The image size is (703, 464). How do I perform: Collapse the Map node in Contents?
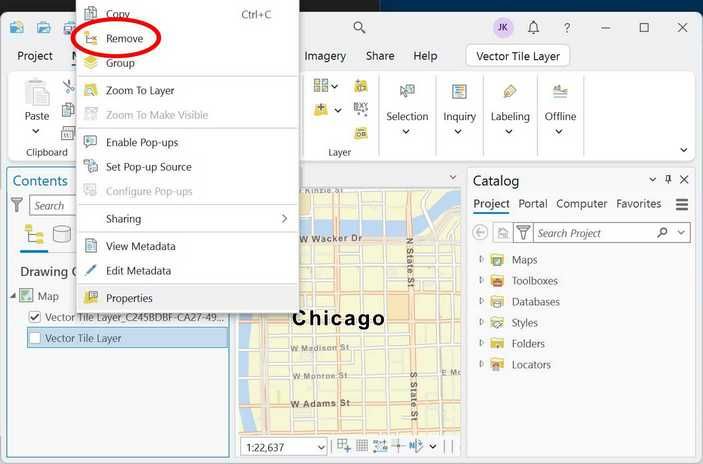tap(13, 295)
